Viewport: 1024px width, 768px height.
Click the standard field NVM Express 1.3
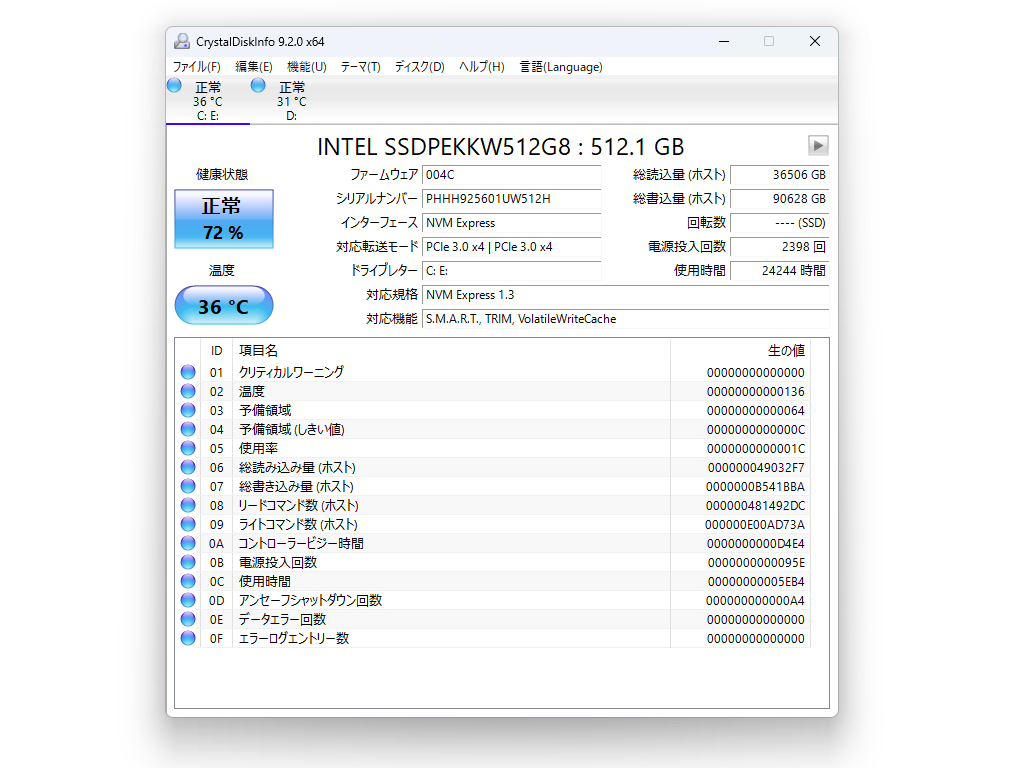(626, 295)
